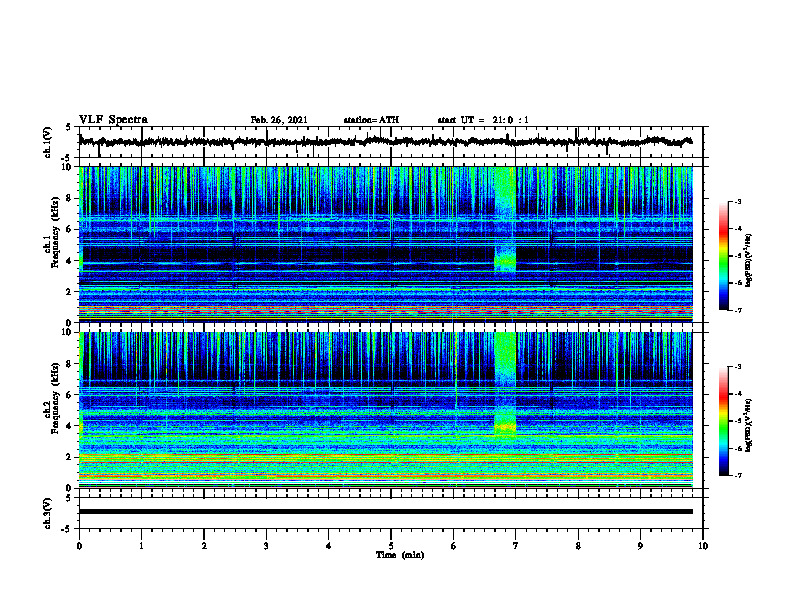Select the date text "Feb. 26, 2021"
792x612 pixels.
(x=279, y=120)
